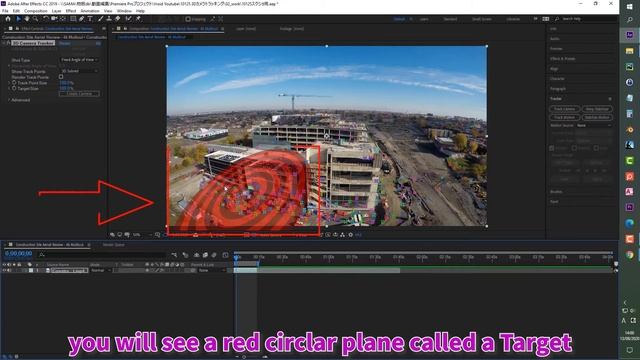640x360 pixels.
Task: Toggle hide shy layers icon in timeline
Action: point(196,255)
